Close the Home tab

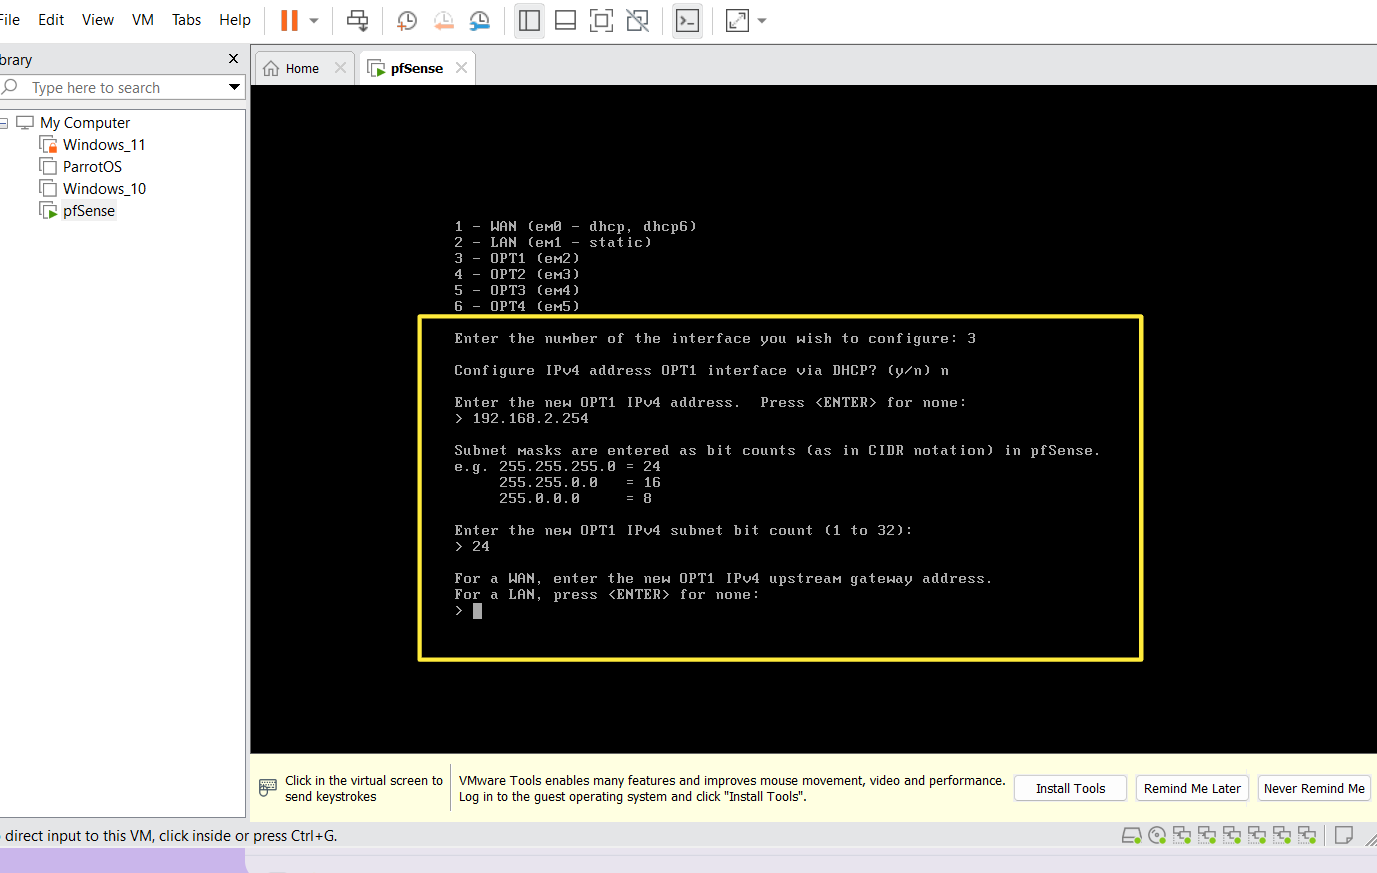coord(340,68)
